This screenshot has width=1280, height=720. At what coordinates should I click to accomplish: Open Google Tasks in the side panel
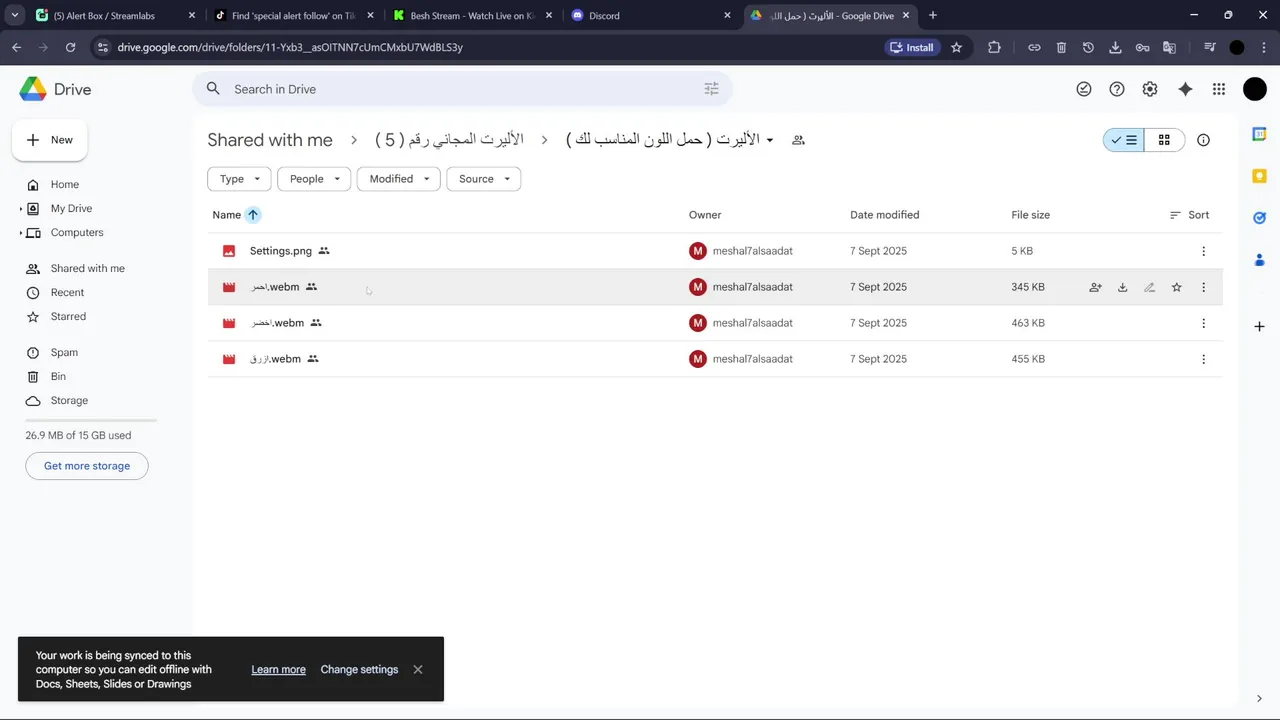tap(1259, 218)
